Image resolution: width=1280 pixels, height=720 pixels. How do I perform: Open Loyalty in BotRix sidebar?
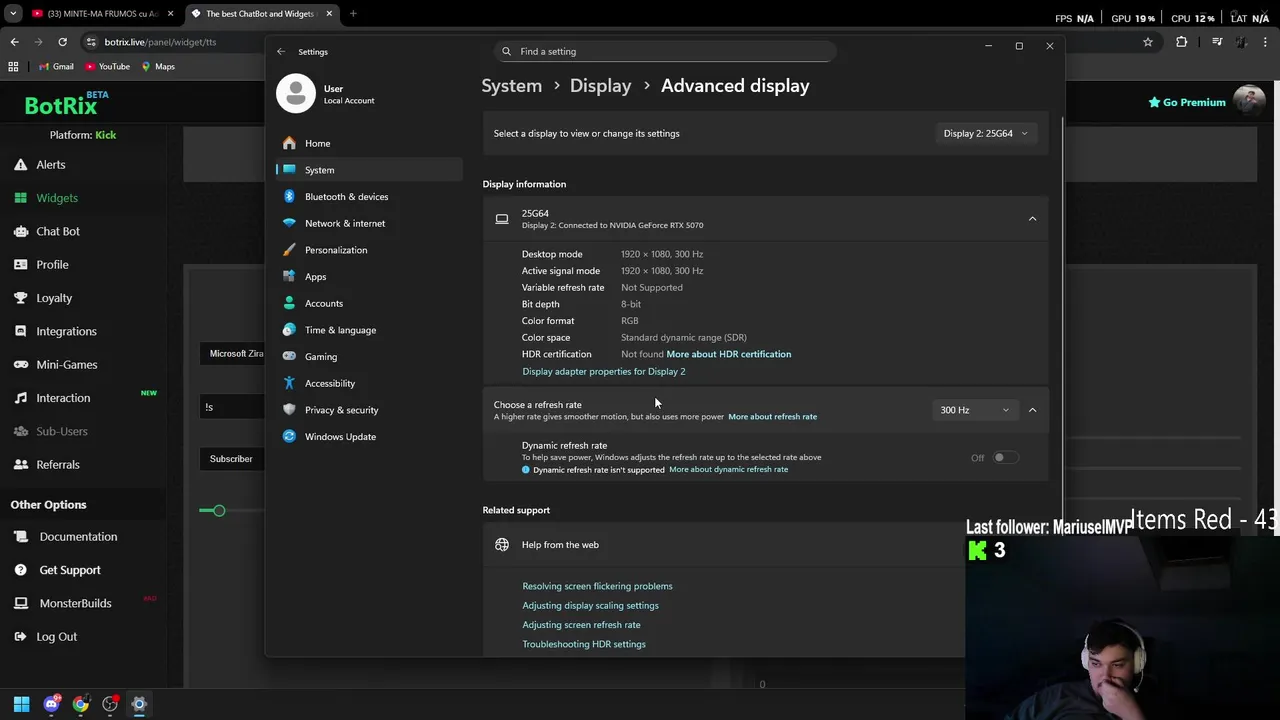pos(54,298)
